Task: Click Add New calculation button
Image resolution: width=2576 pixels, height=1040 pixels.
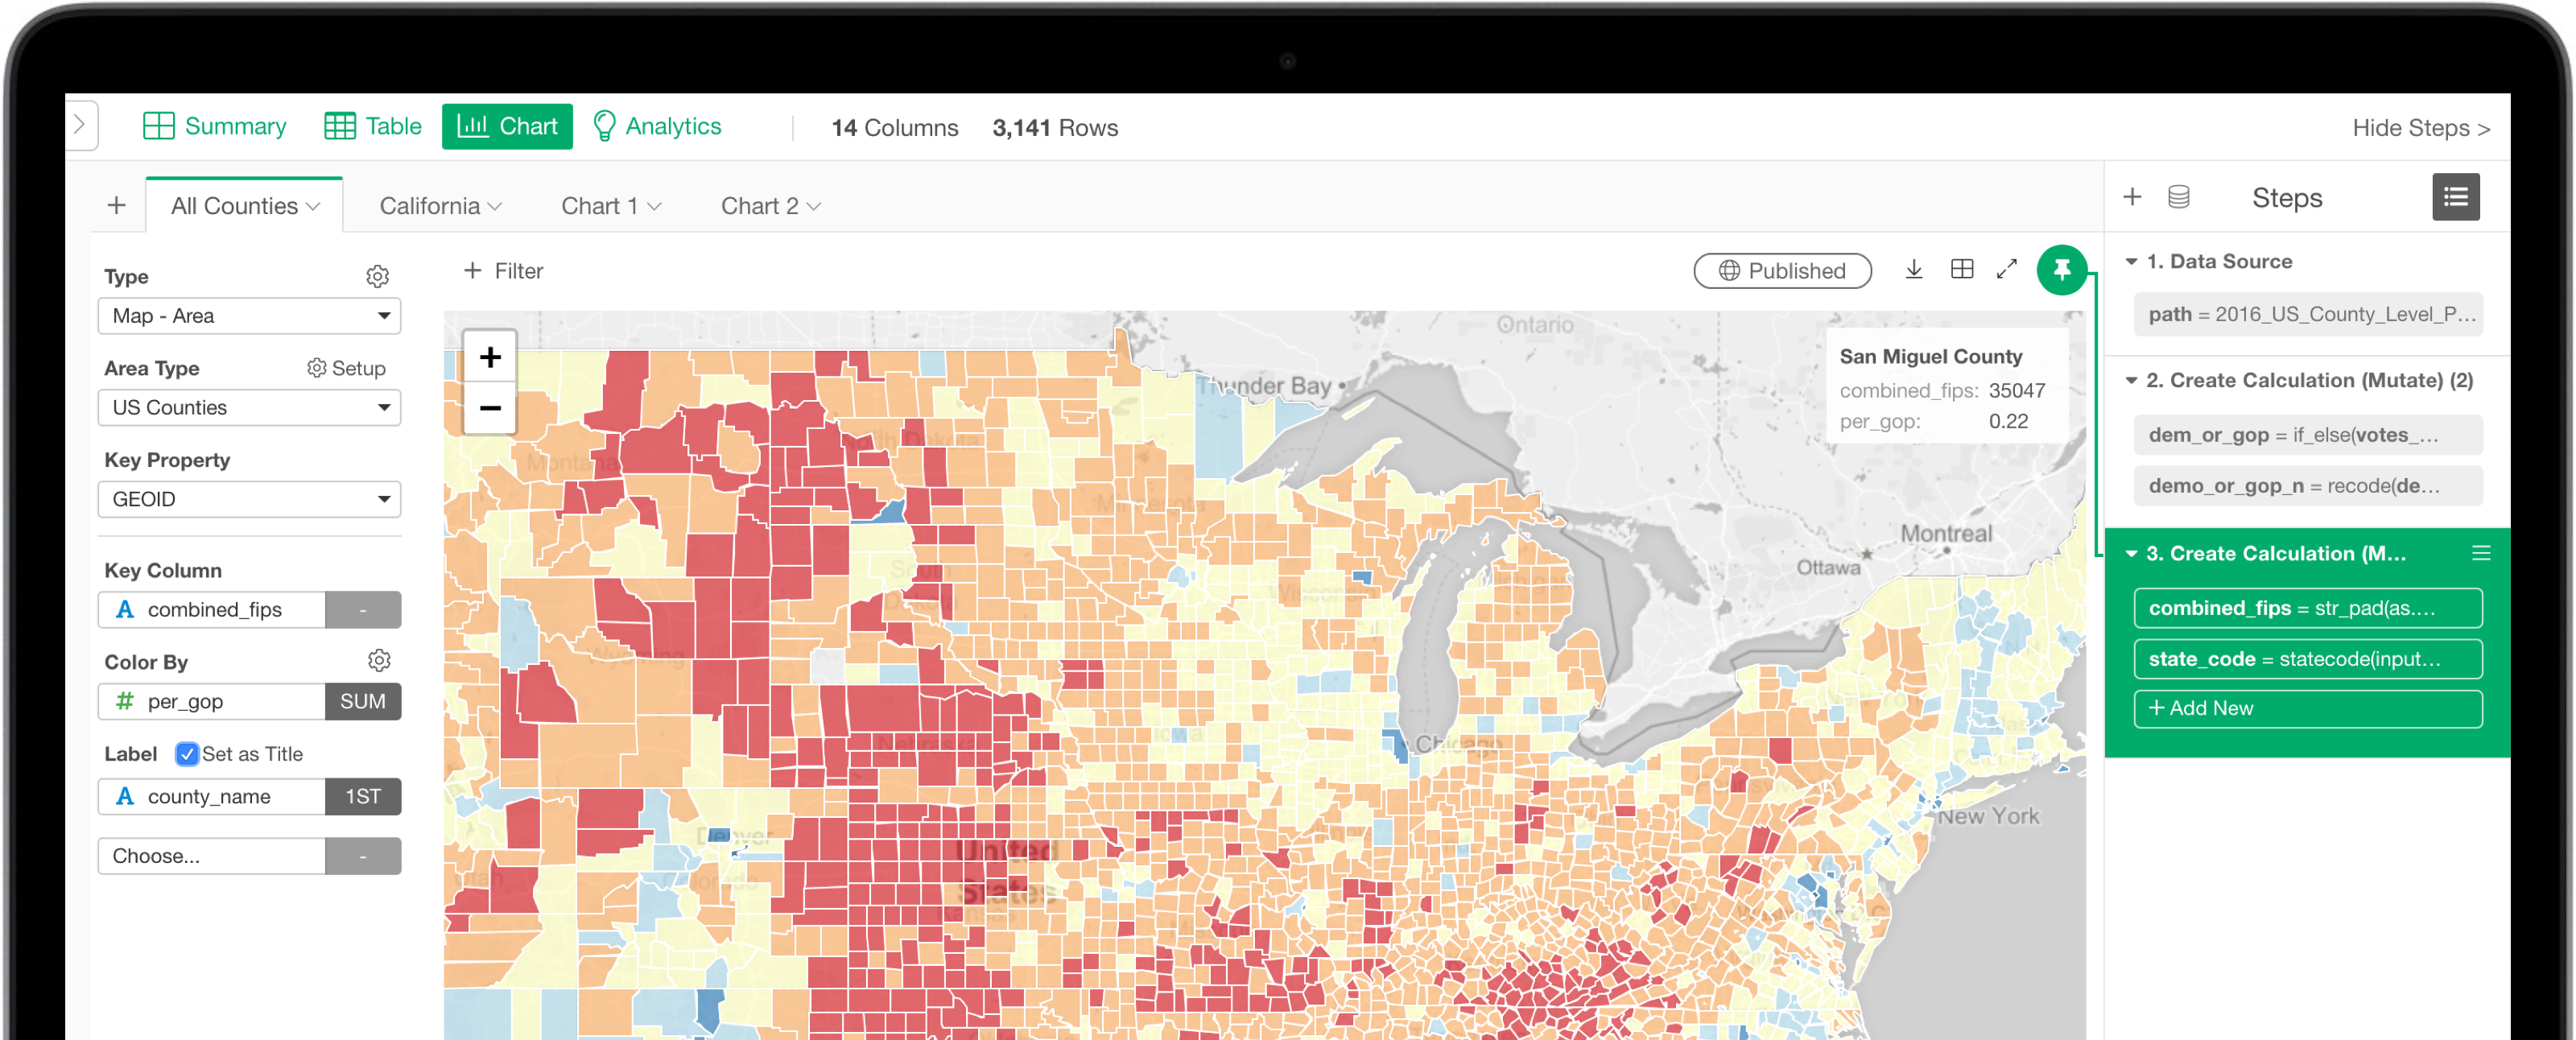Action: pyautogui.click(x=2307, y=708)
